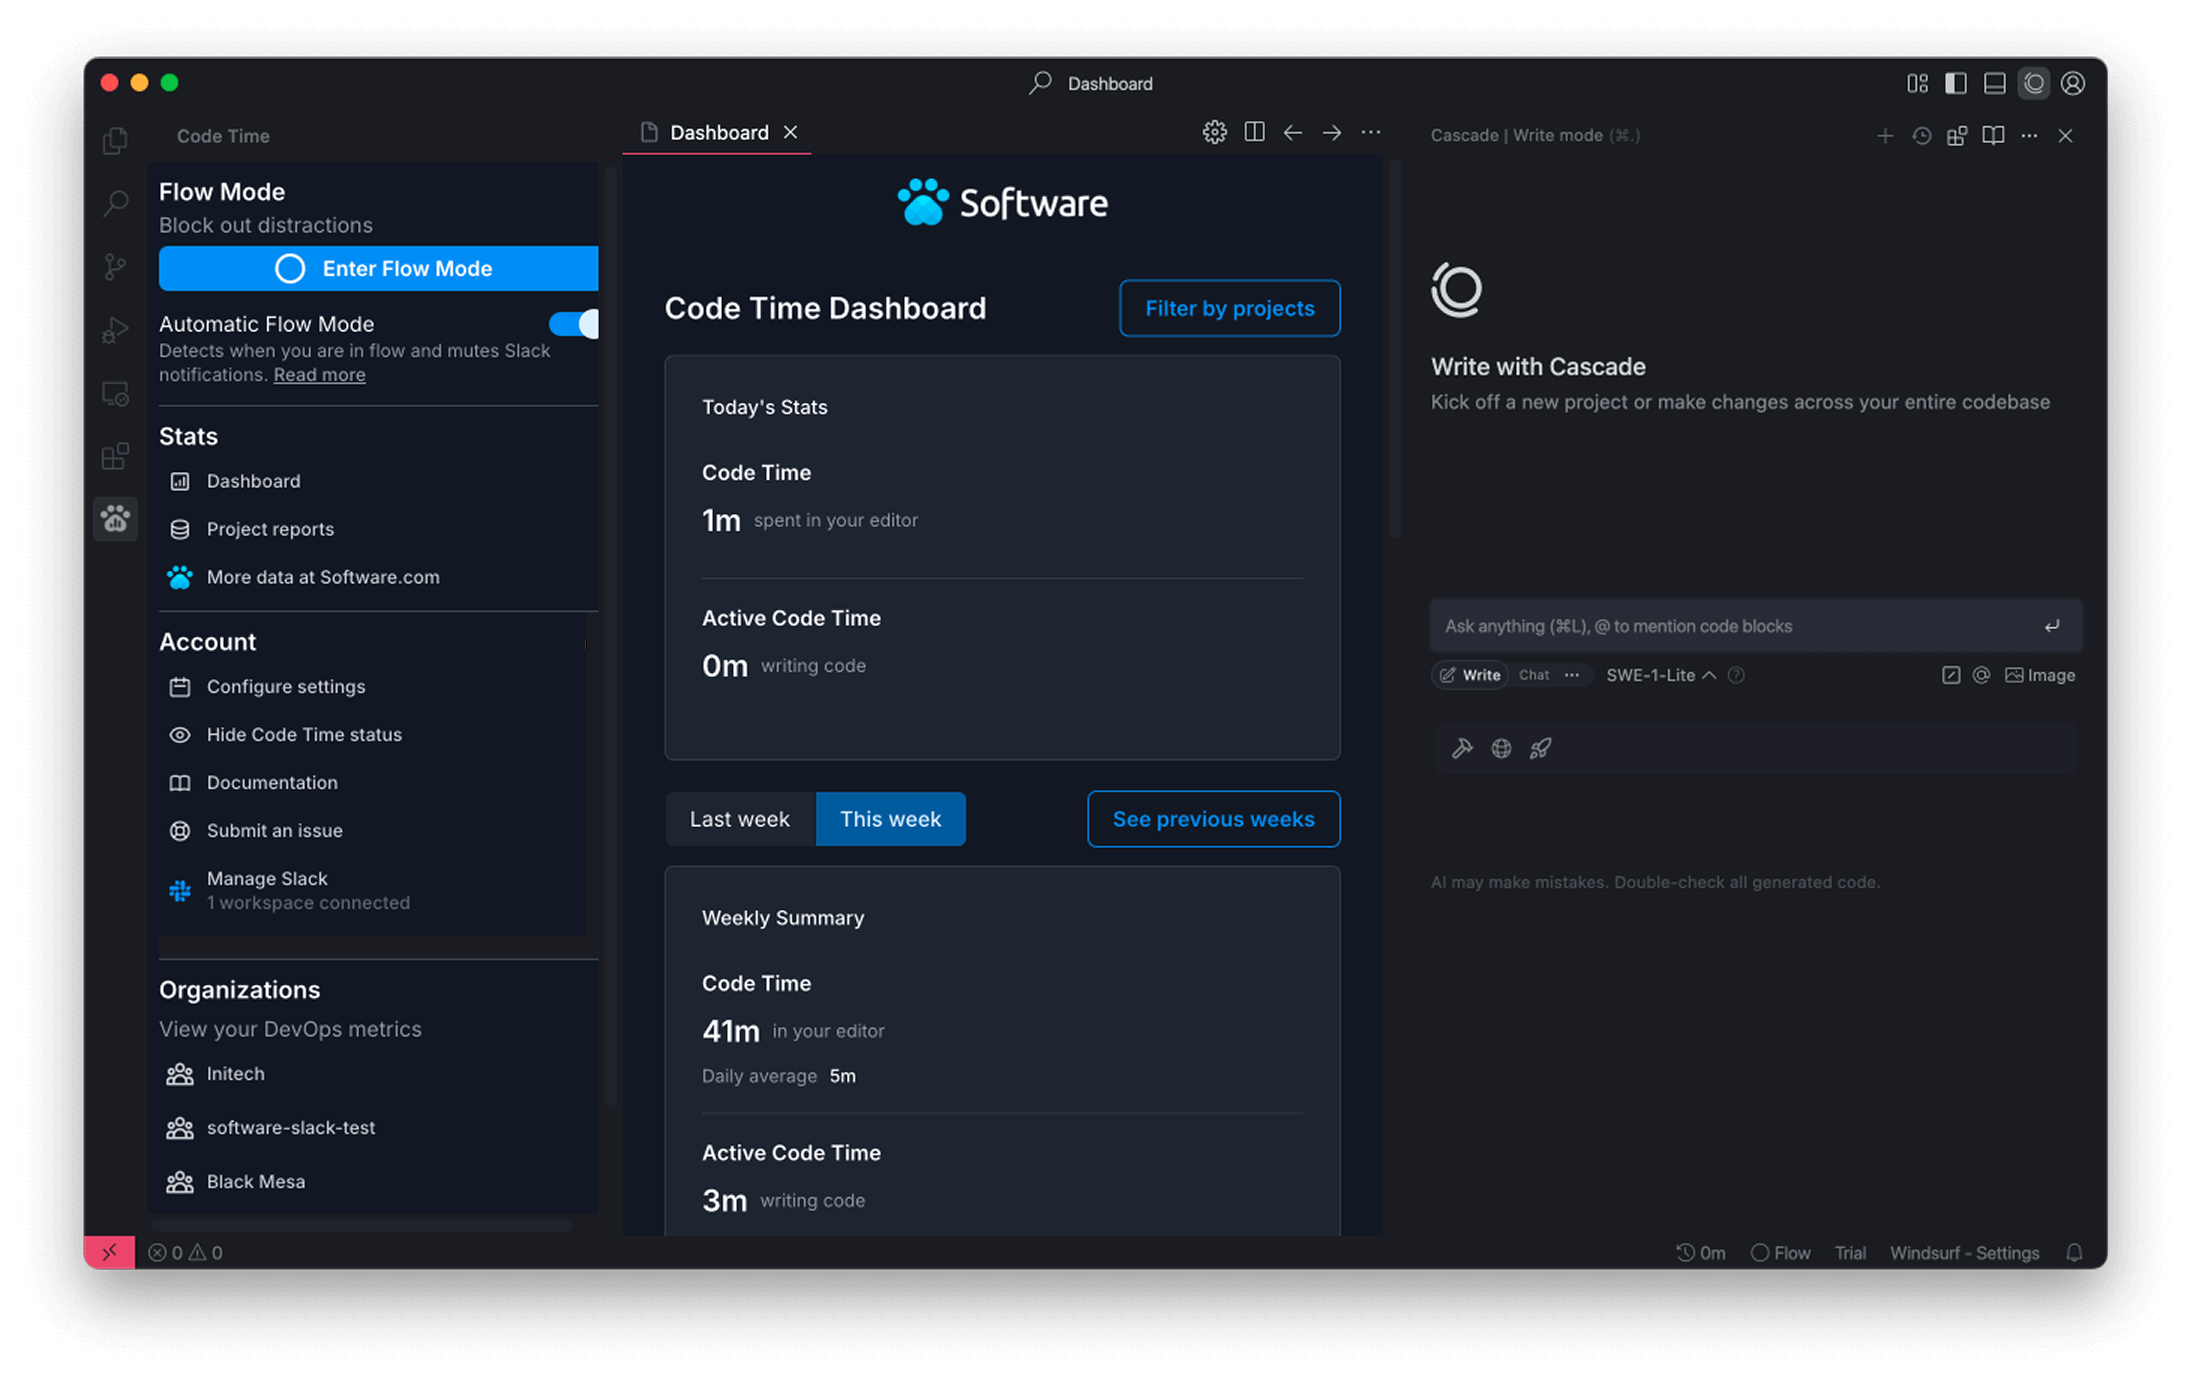This screenshot has width=2192, height=1380.
Task: Open the Code Time paw sidebar icon
Action: point(115,518)
